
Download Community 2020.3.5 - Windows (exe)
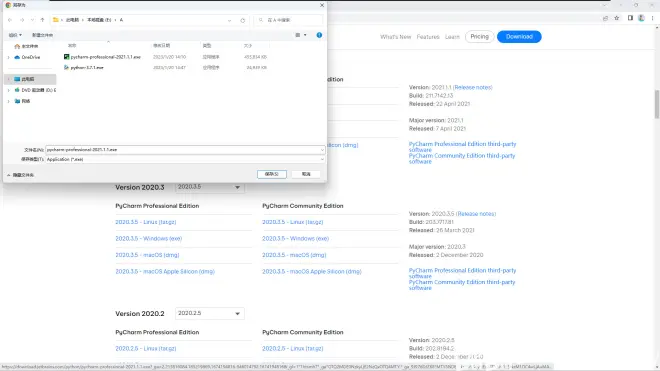(295, 238)
